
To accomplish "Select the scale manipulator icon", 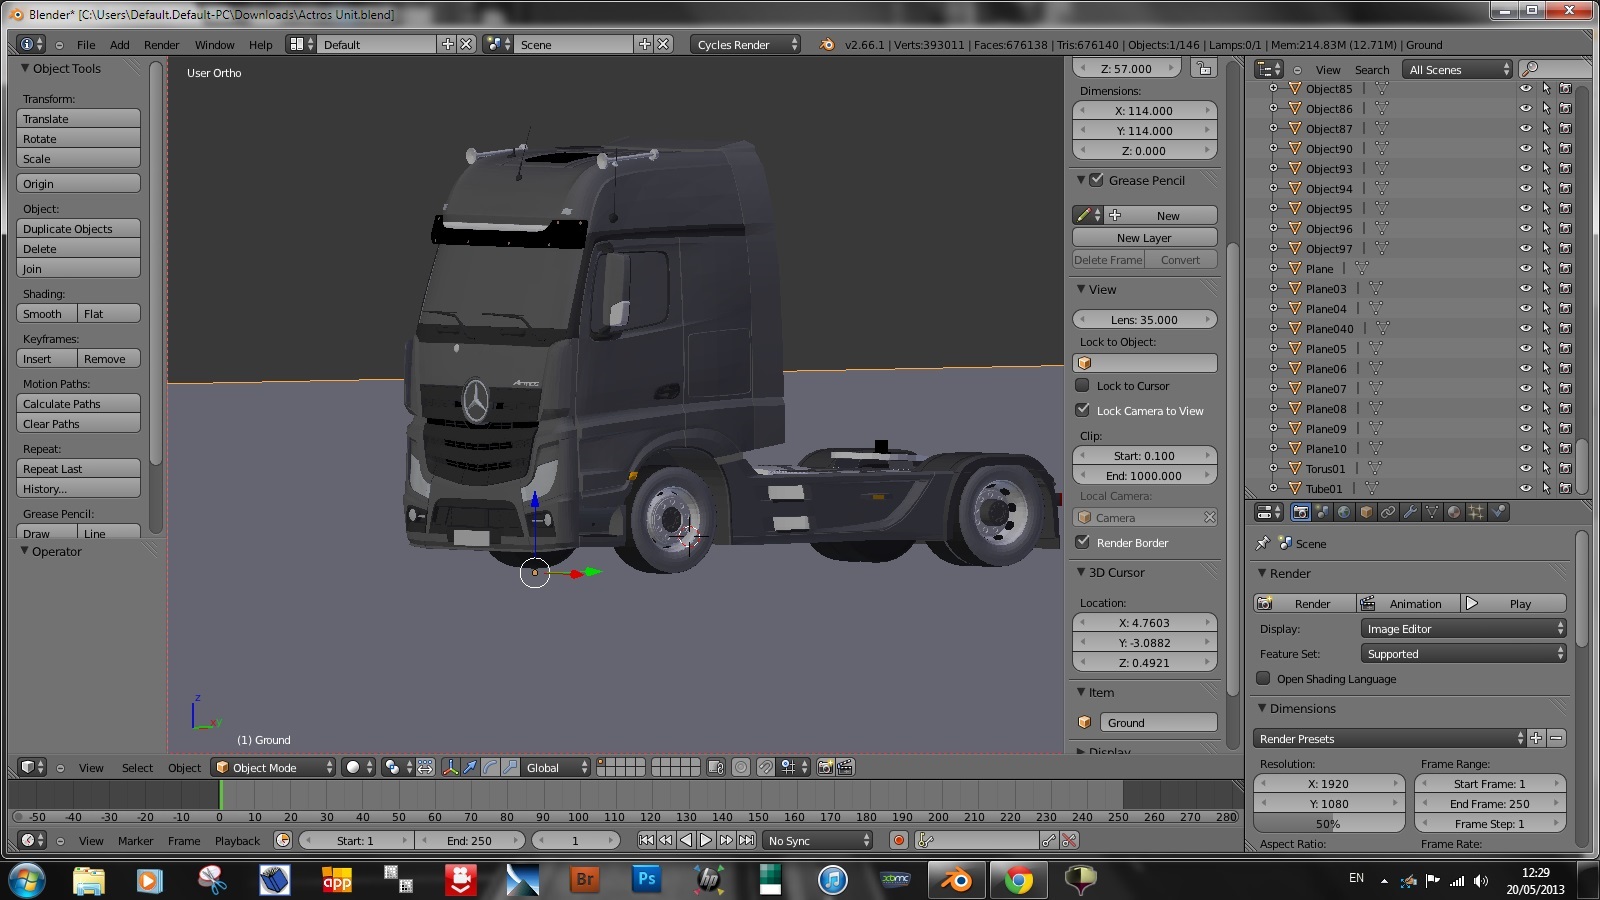I will coord(510,767).
